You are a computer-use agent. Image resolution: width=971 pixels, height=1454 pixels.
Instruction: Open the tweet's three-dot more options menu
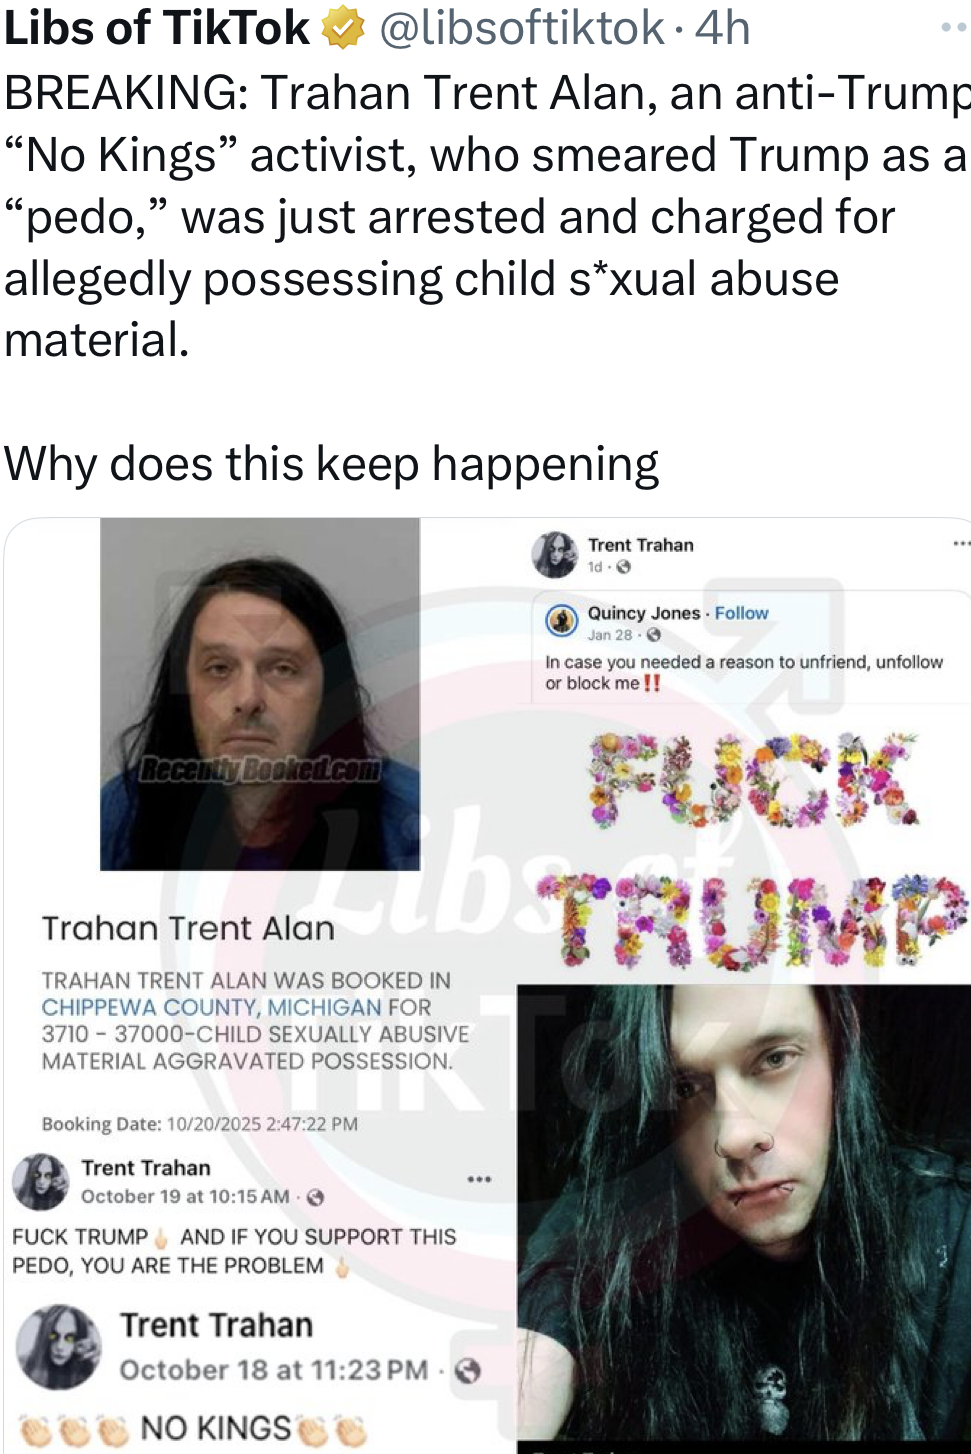955,28
